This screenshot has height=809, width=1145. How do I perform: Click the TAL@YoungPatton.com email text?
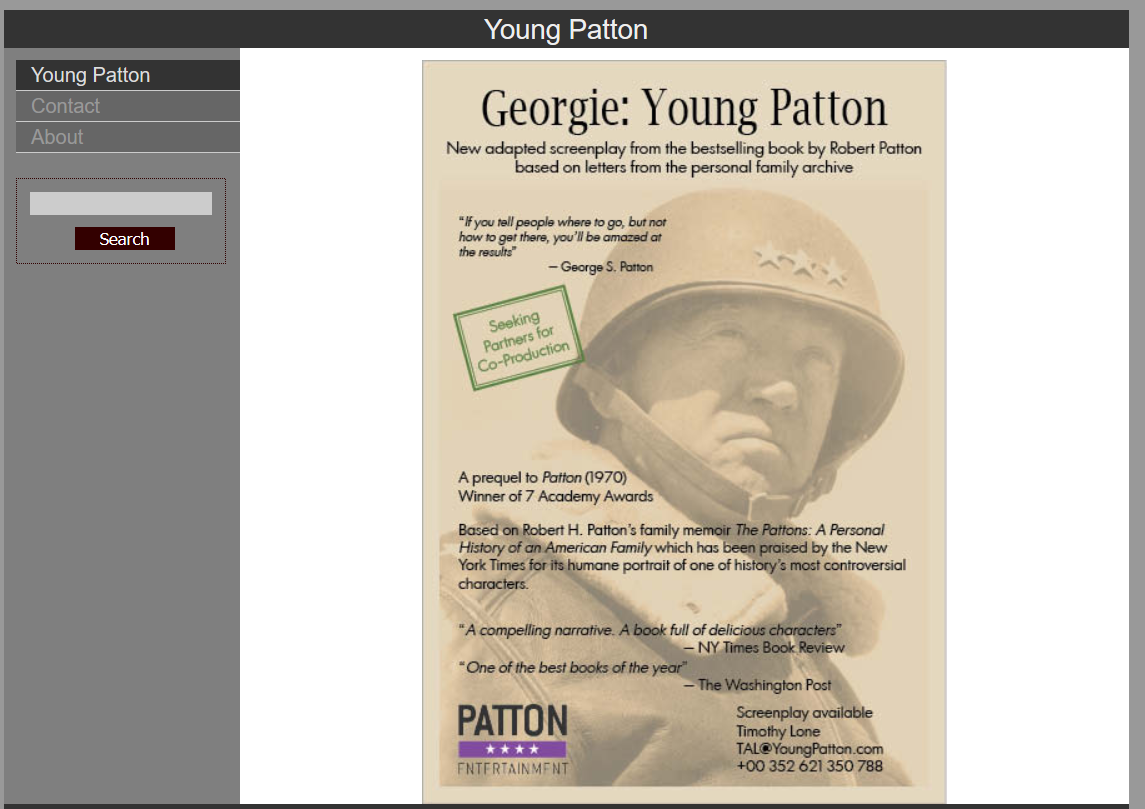[x=810, y=748]
